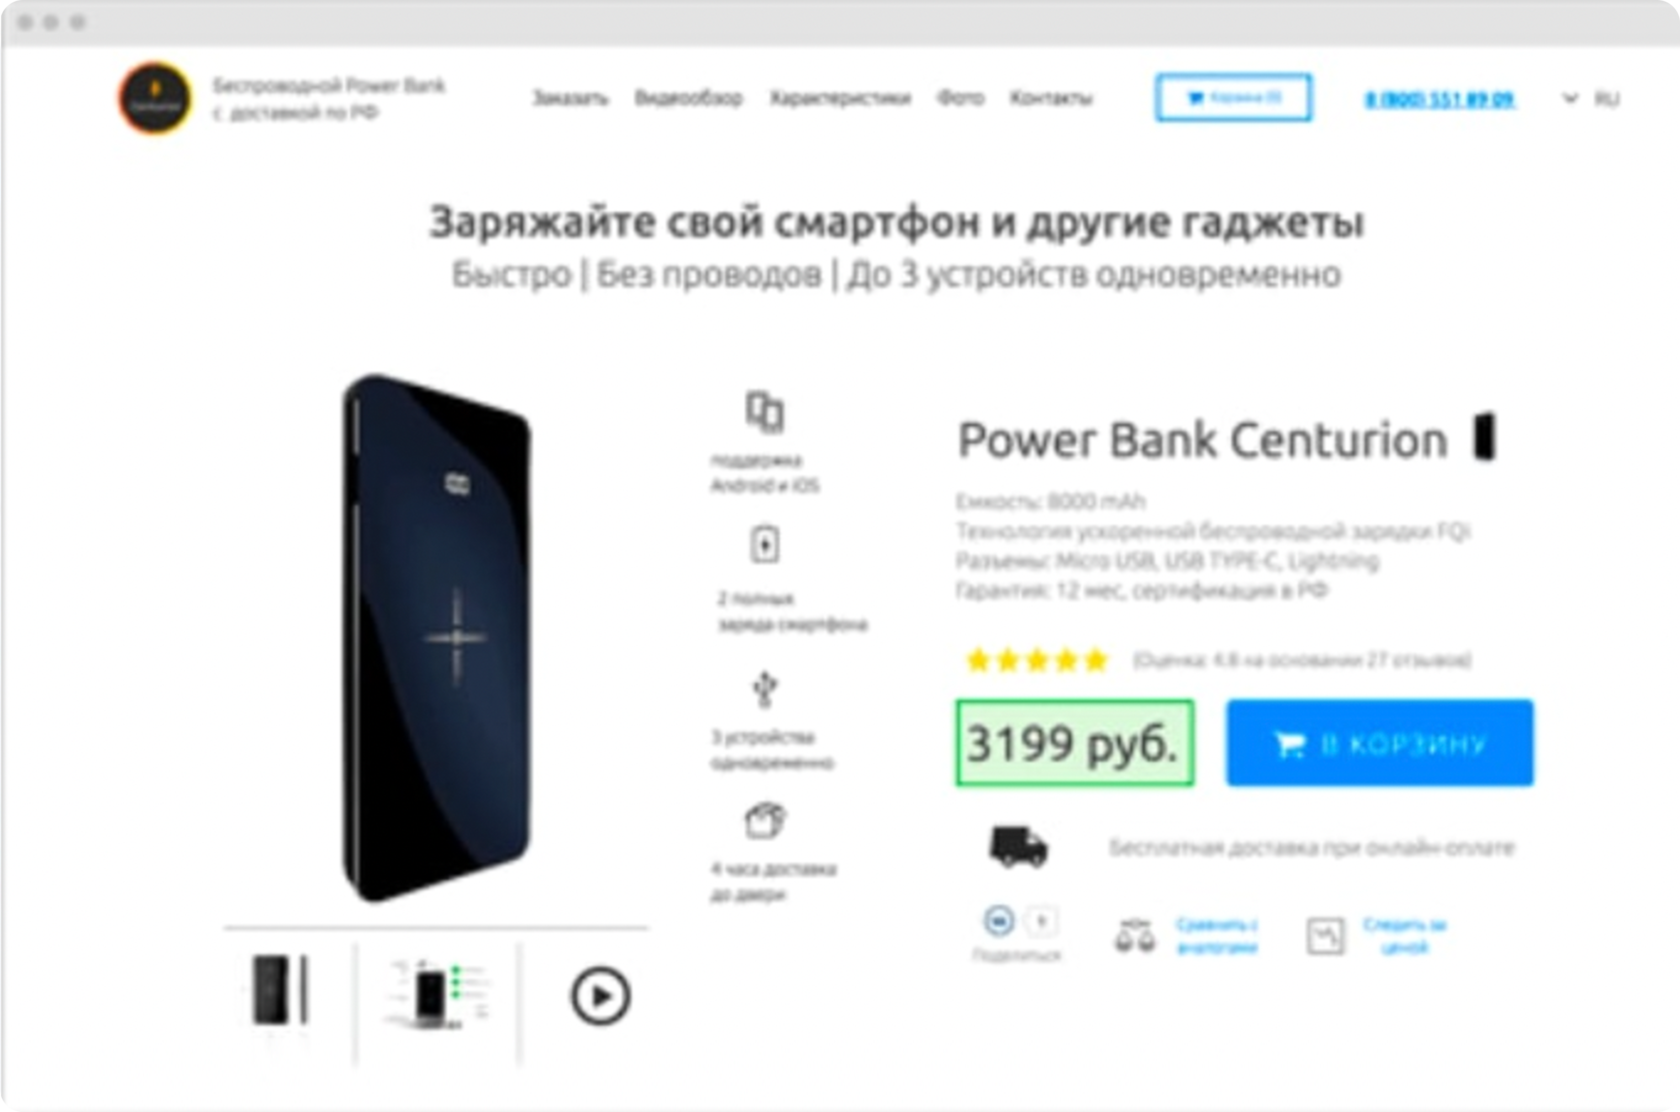Play the product video thumbnail
The image size is (1680, 1112).
[600, 996]
